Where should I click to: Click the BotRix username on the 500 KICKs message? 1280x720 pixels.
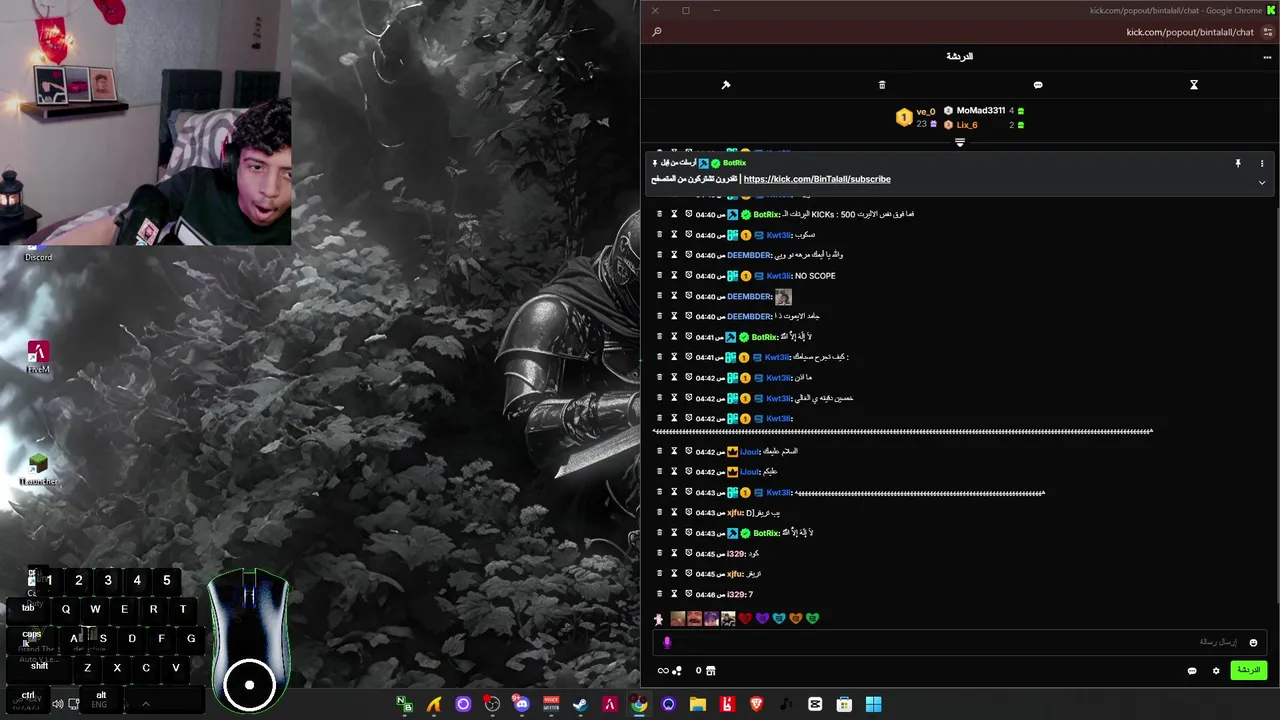point(765,215)
